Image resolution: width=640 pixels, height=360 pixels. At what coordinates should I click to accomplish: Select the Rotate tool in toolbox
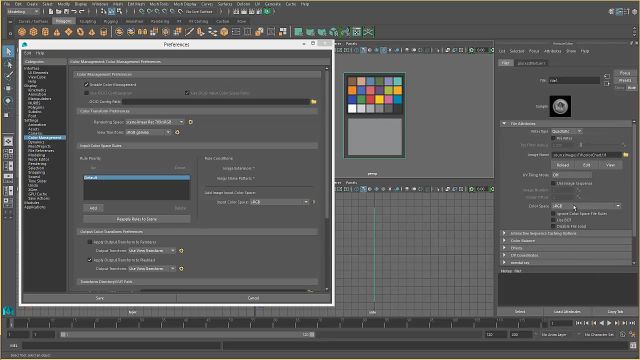pyautogui.click(x=9, y=100)
